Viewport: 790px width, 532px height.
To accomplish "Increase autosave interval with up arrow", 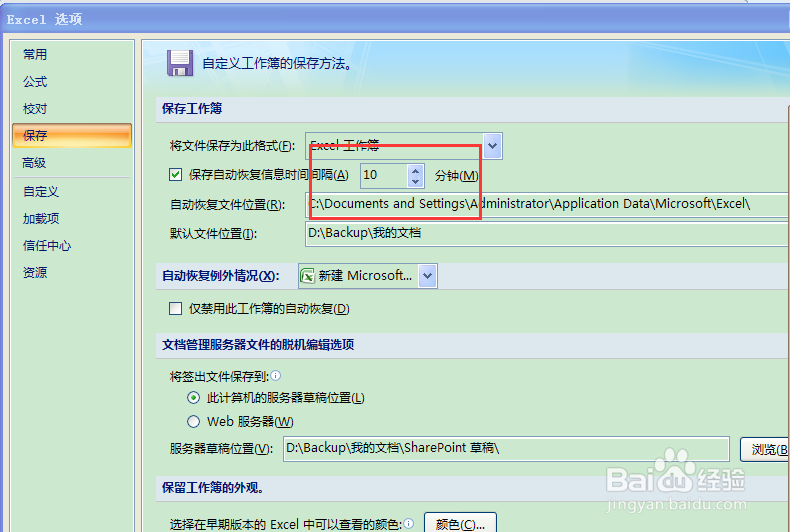I will click(415, 170).
